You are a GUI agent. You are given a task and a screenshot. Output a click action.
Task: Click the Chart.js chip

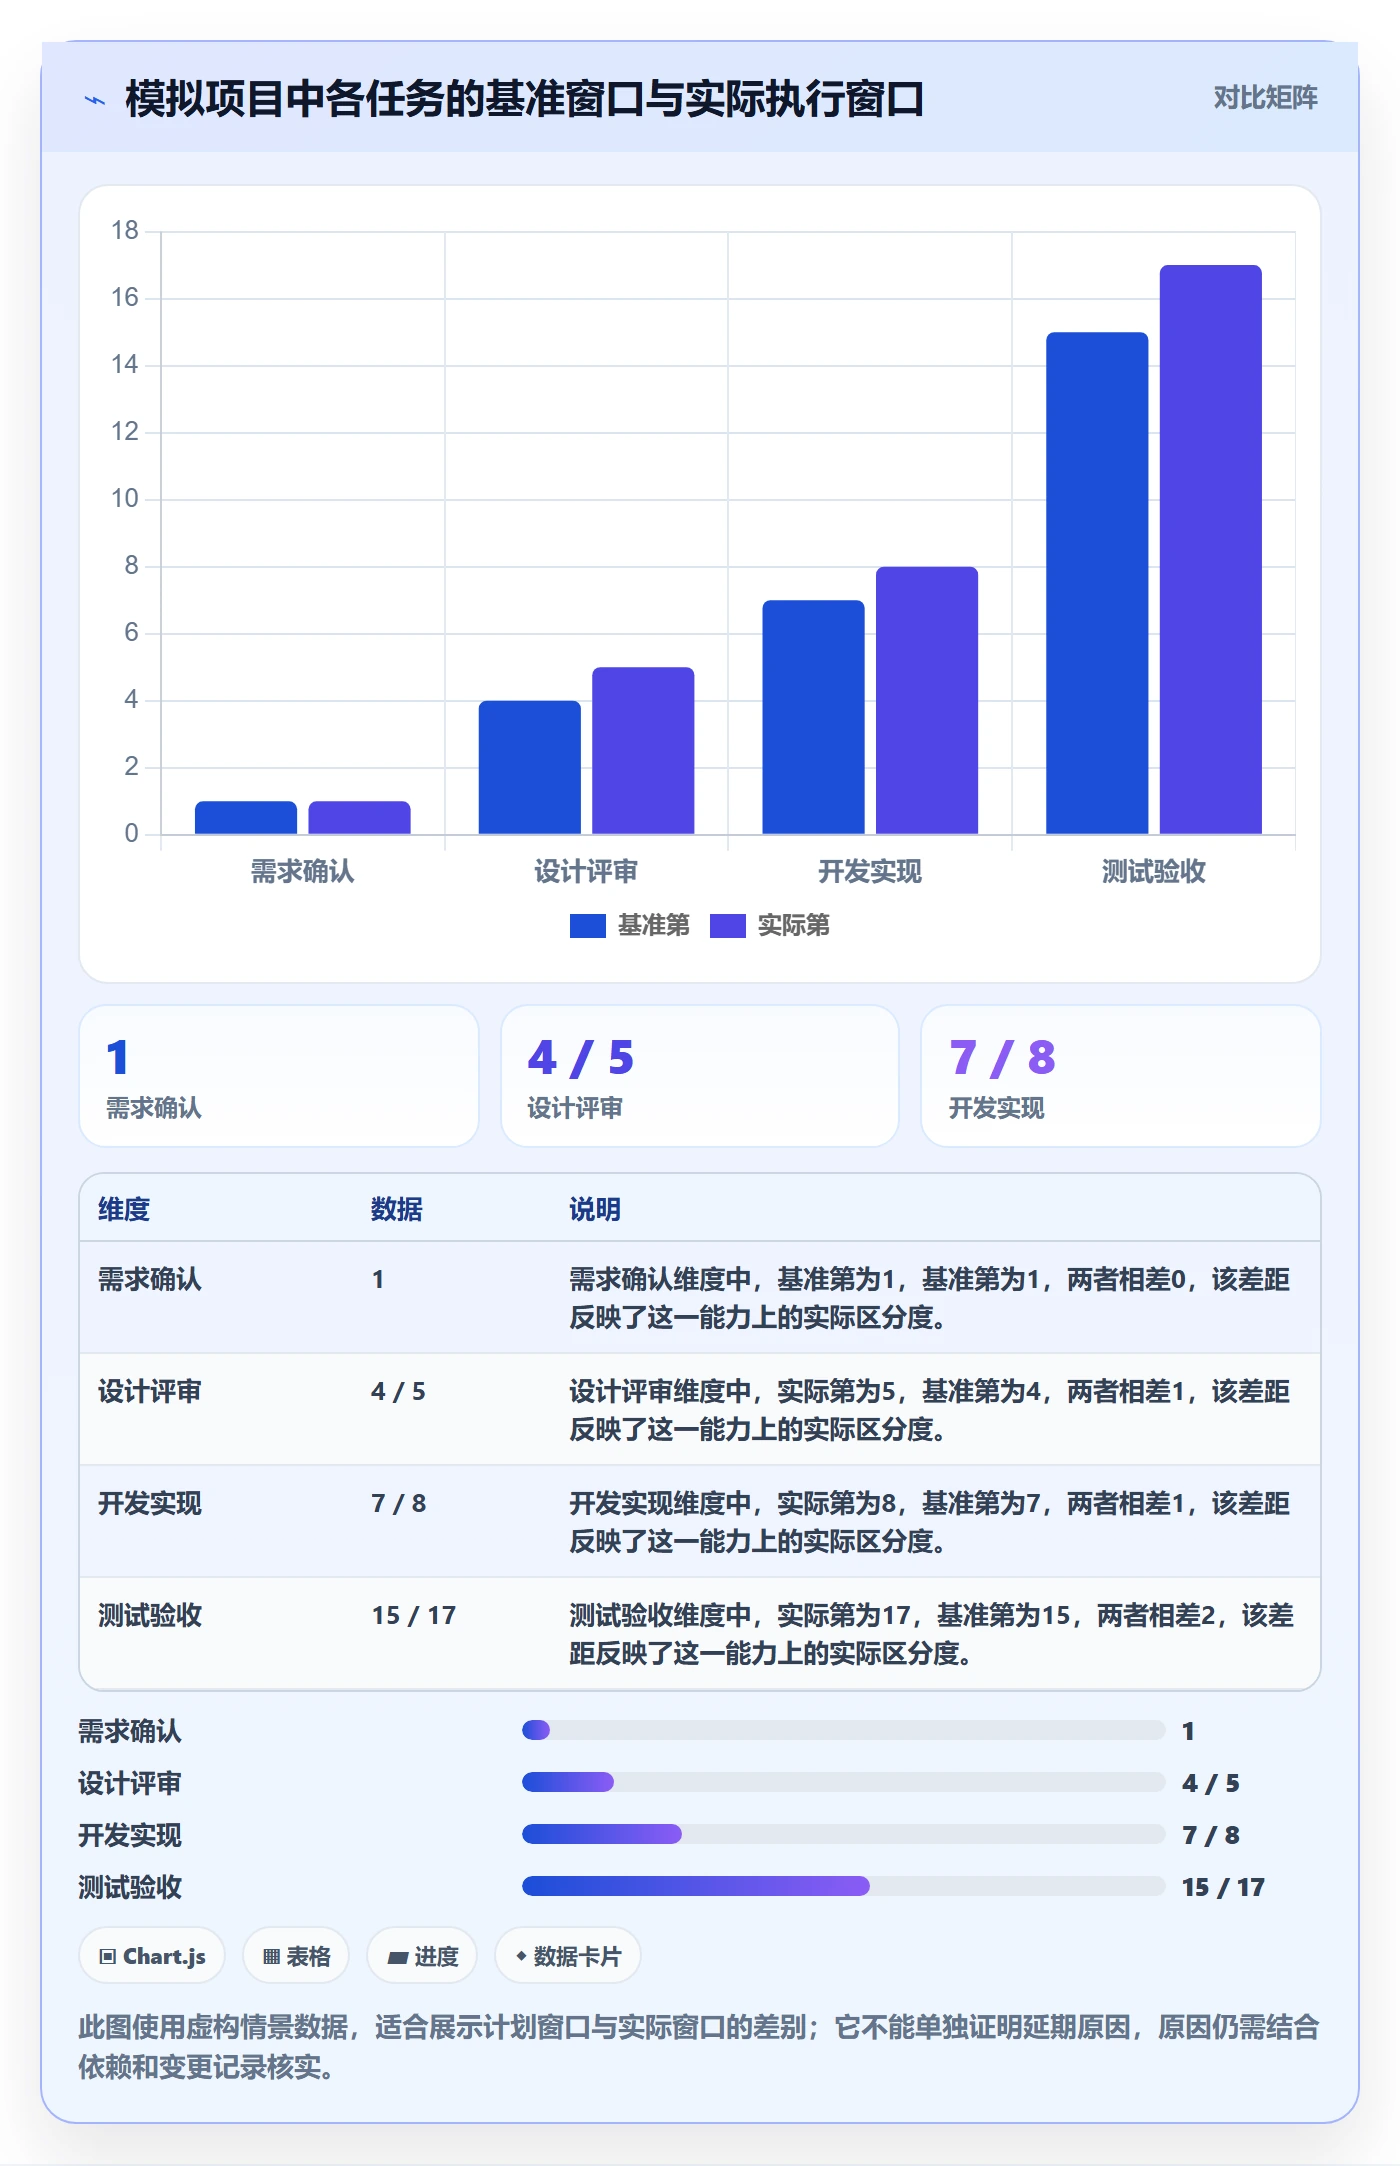coord(152,1956)
